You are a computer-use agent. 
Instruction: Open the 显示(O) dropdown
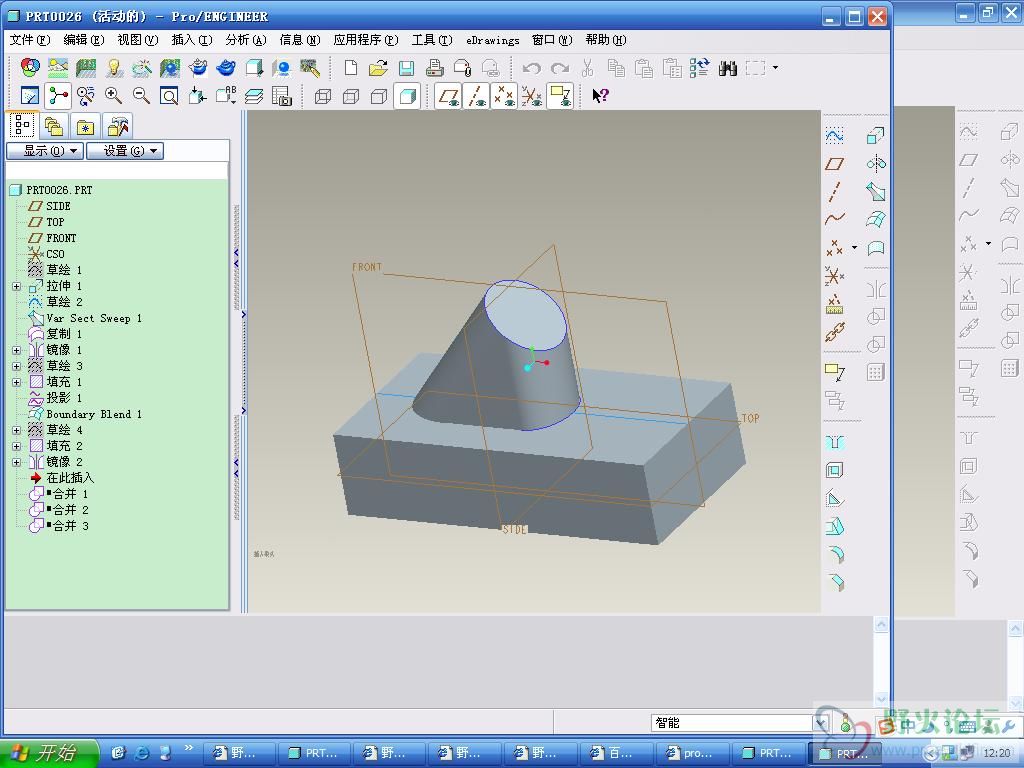45,151
